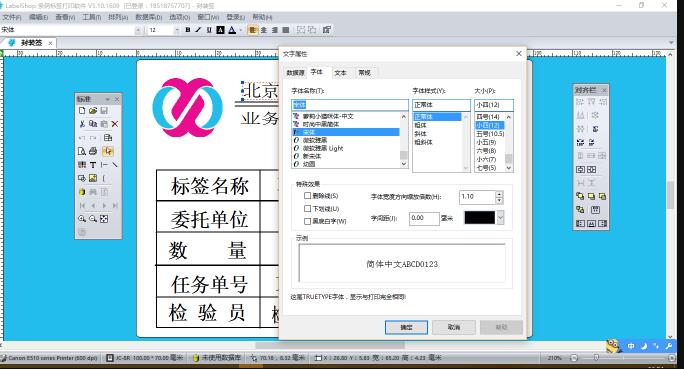
Task: Open the font color dropdown arrow in dialog
Action: (500, 218)
